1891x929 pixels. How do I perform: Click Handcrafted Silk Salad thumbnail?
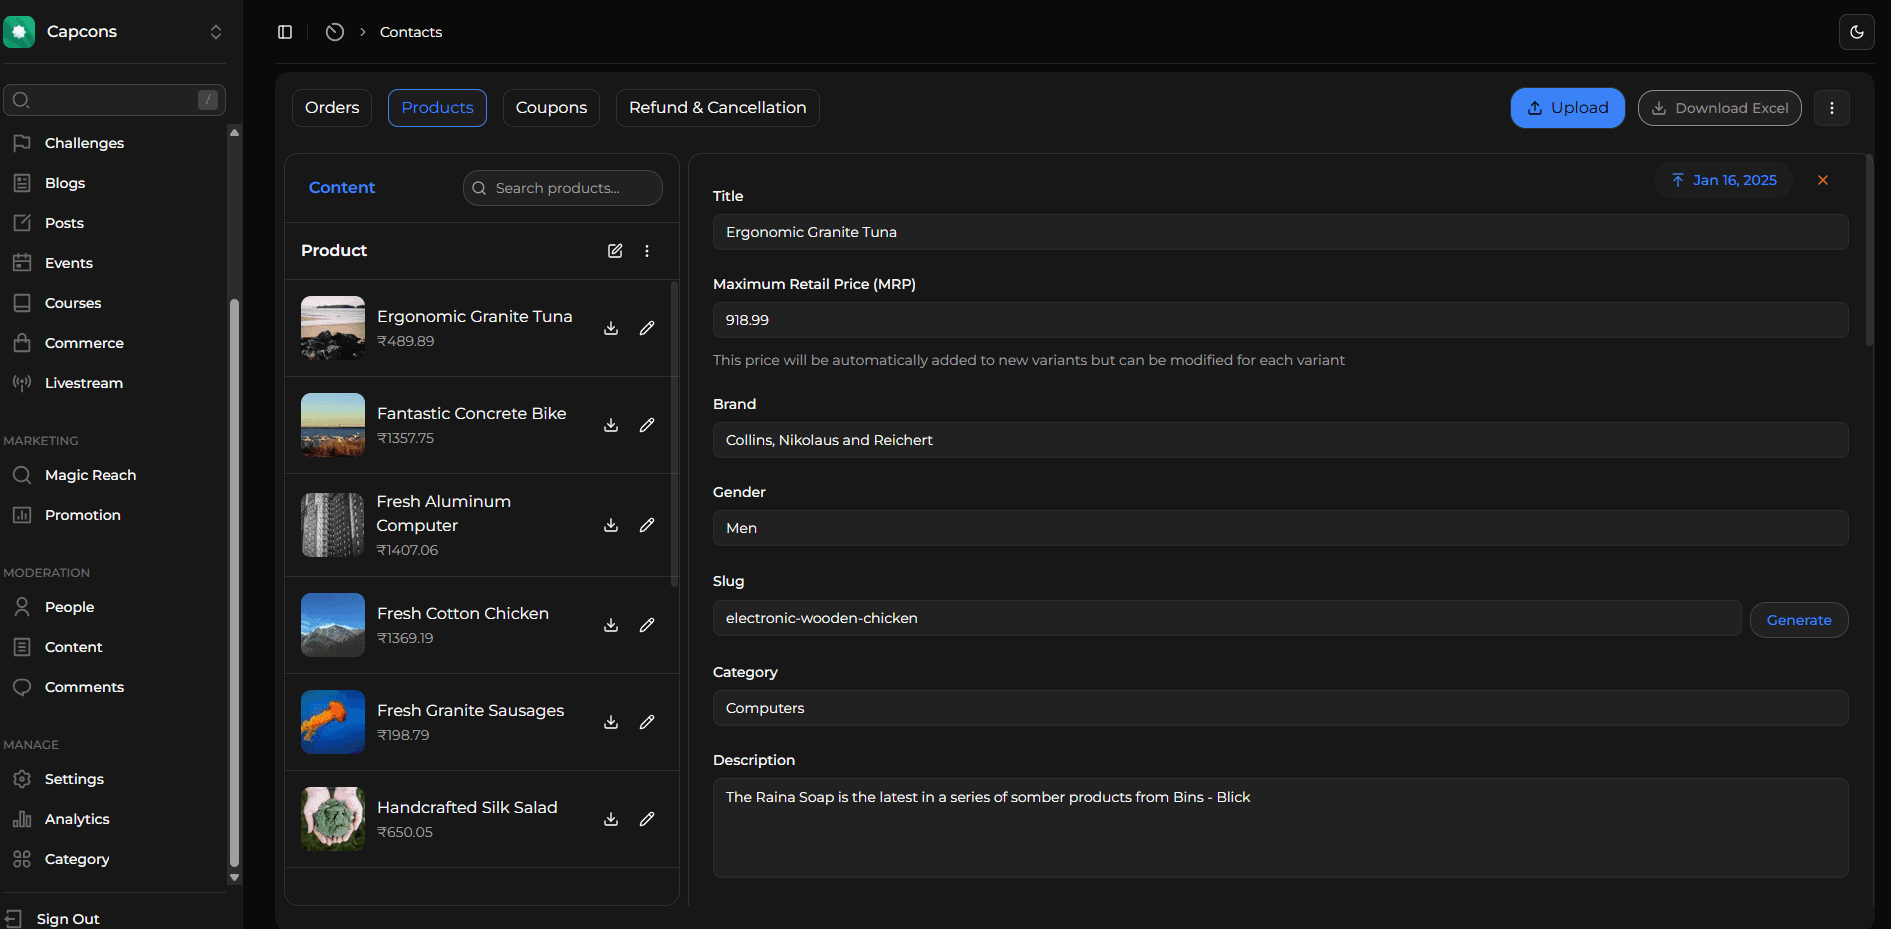pos(333,819)
